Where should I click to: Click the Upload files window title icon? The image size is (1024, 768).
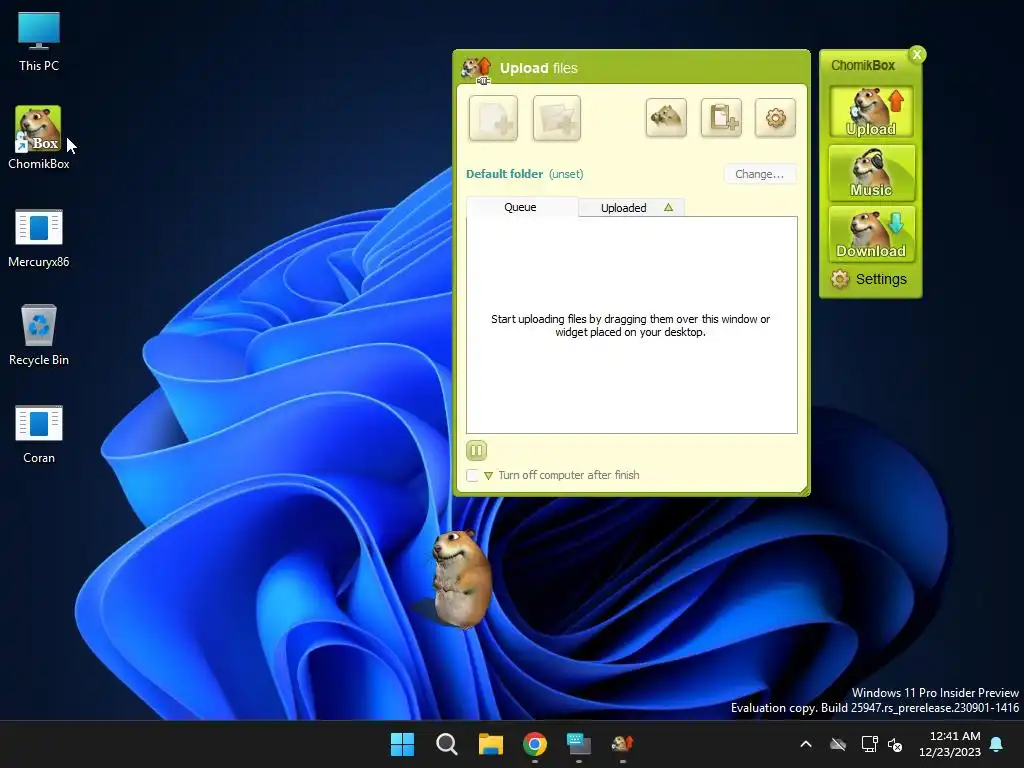point(476,69)
